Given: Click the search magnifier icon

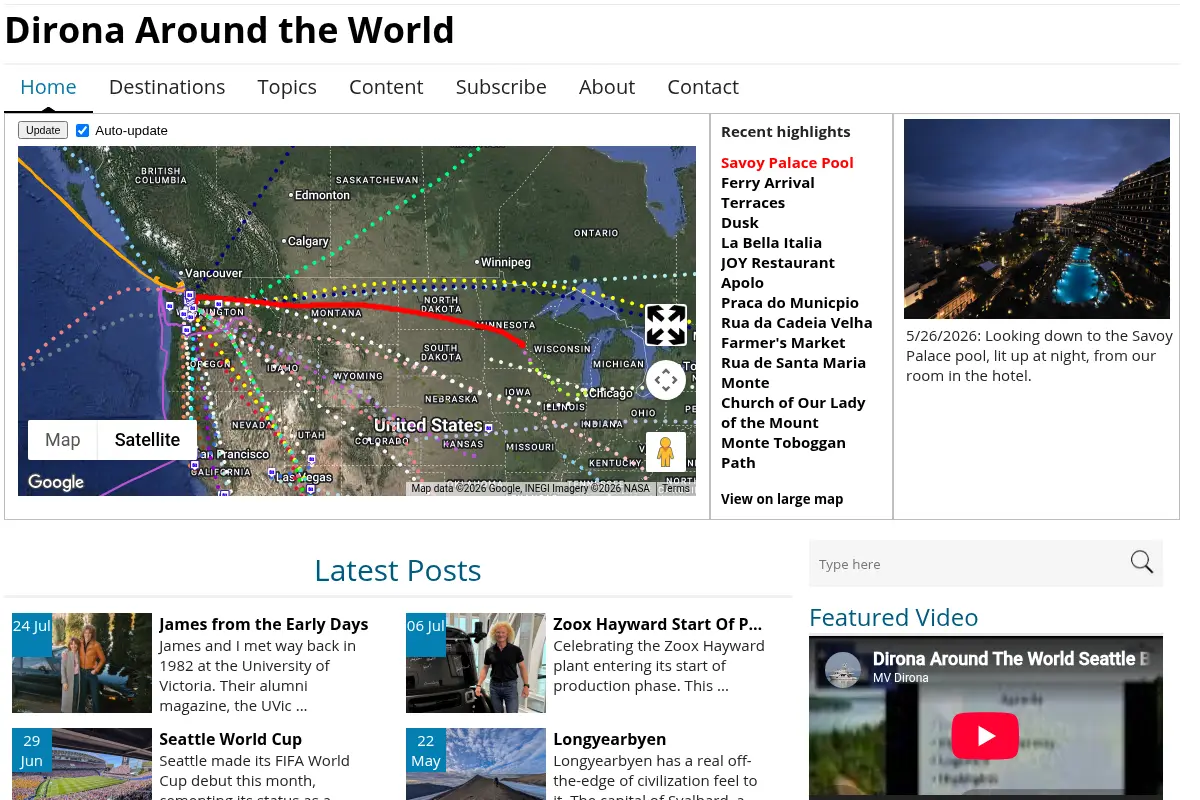Looking at the screenshot, I should click(1142, 562).
